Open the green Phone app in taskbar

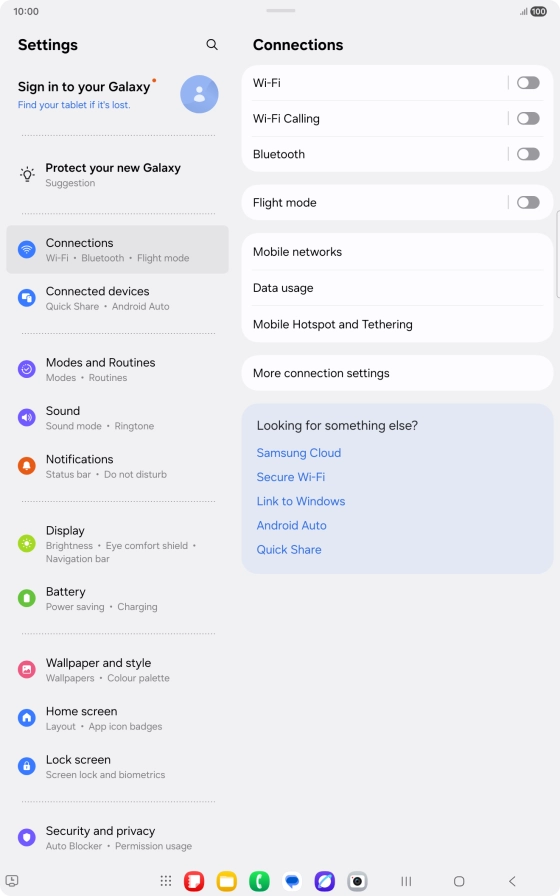pos(259,881)
